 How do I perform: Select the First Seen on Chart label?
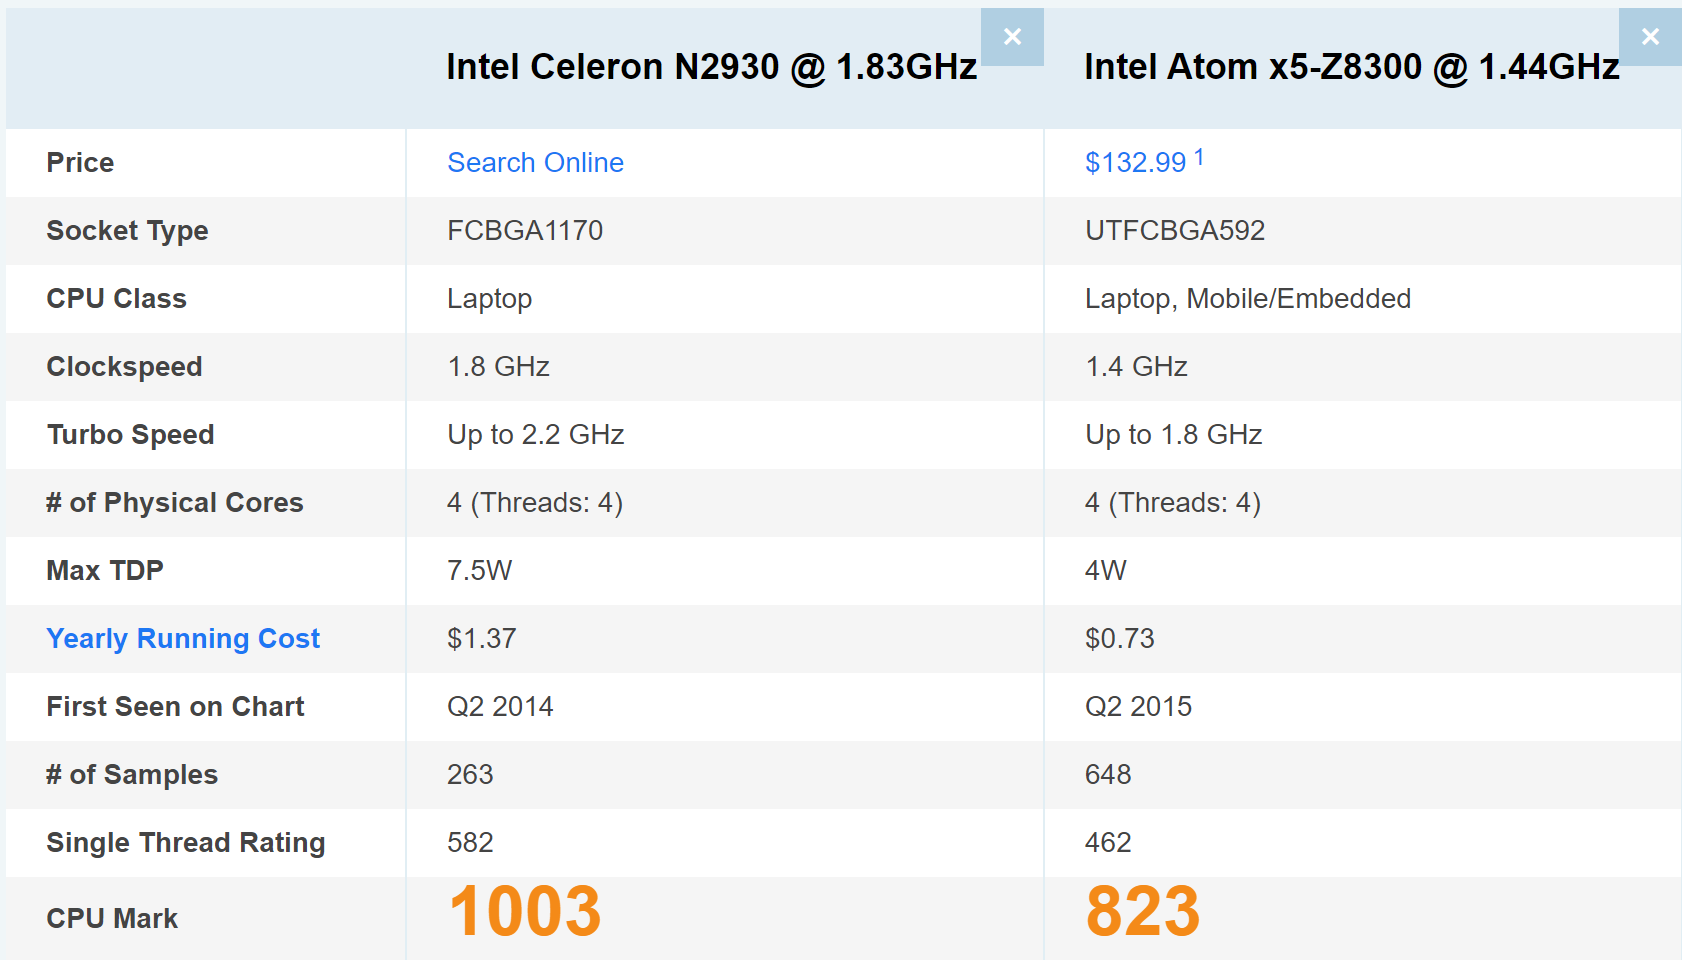click(174, 706)
